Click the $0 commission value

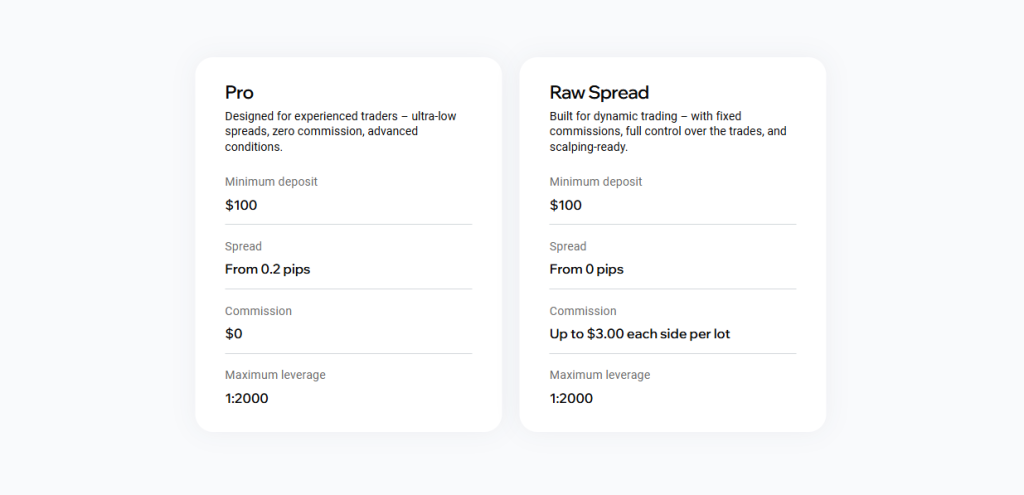click(234, 334)
